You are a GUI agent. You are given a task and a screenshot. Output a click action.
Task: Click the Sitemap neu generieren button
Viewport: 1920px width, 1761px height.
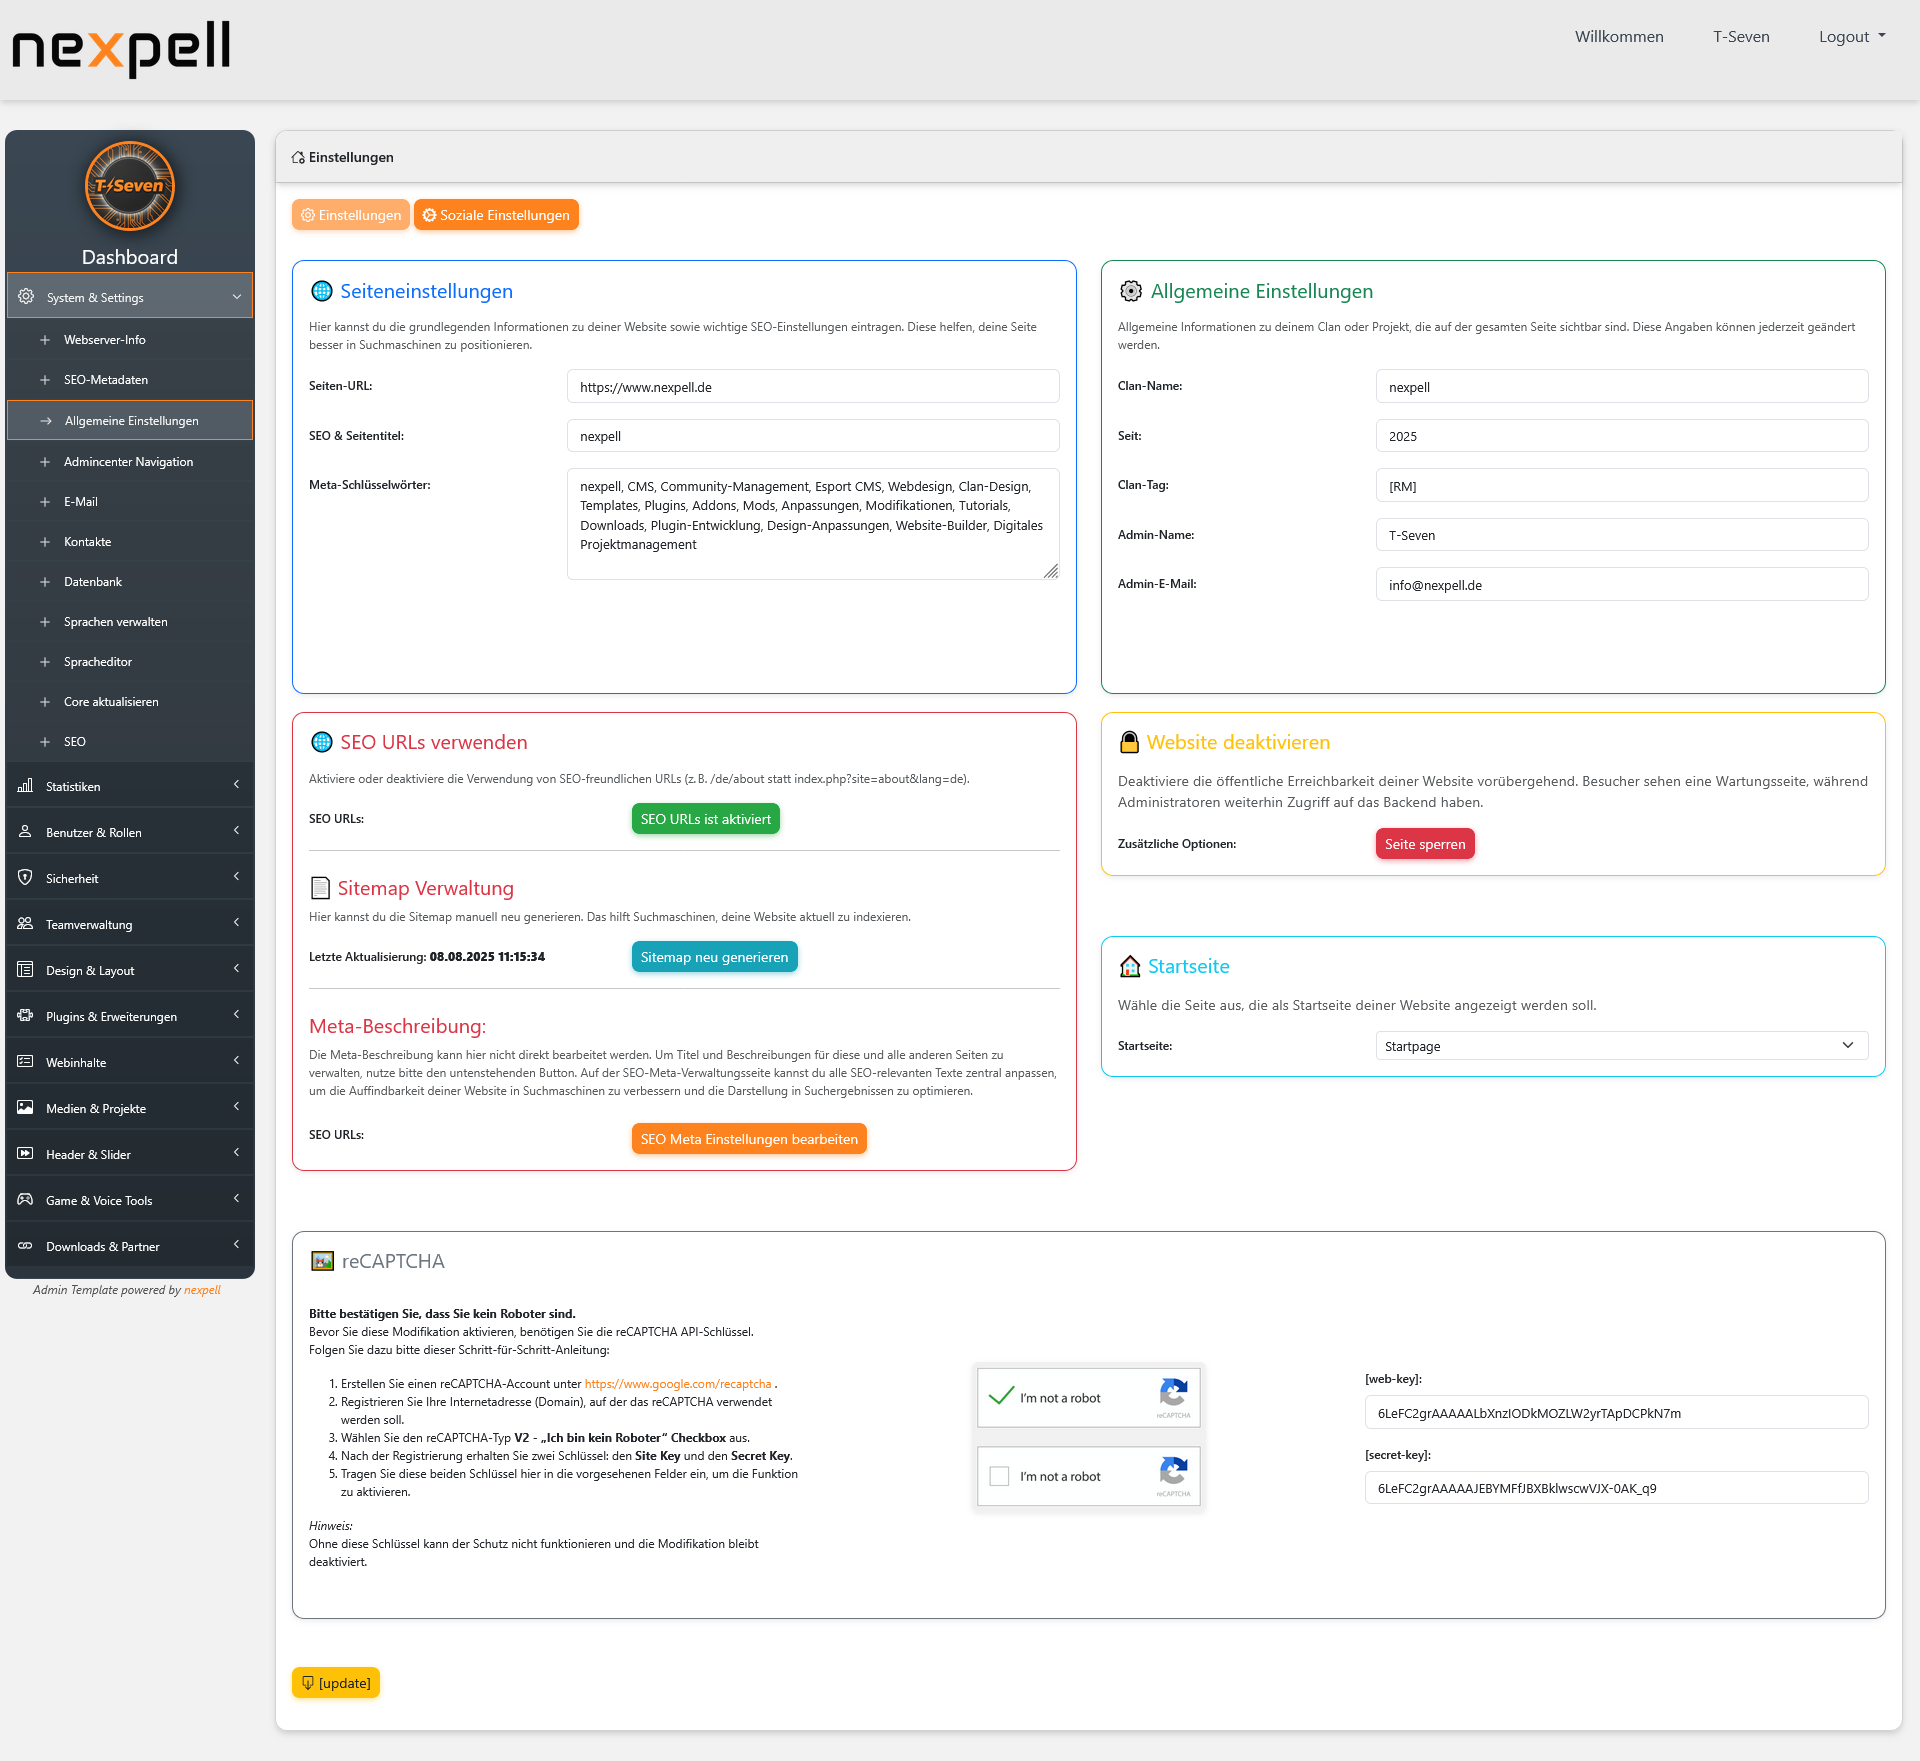pos(713,956)
